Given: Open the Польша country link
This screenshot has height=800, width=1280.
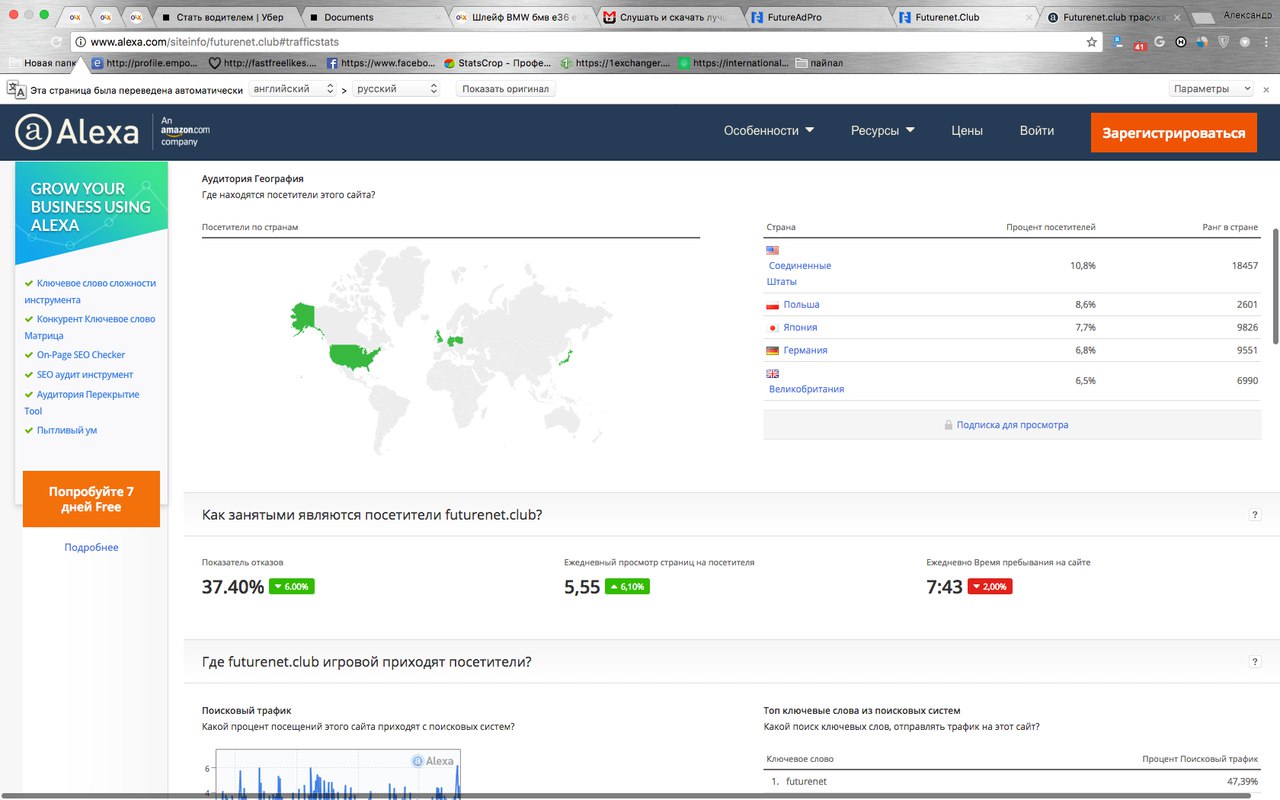Looking at the screenshot, I should [801, 305].
